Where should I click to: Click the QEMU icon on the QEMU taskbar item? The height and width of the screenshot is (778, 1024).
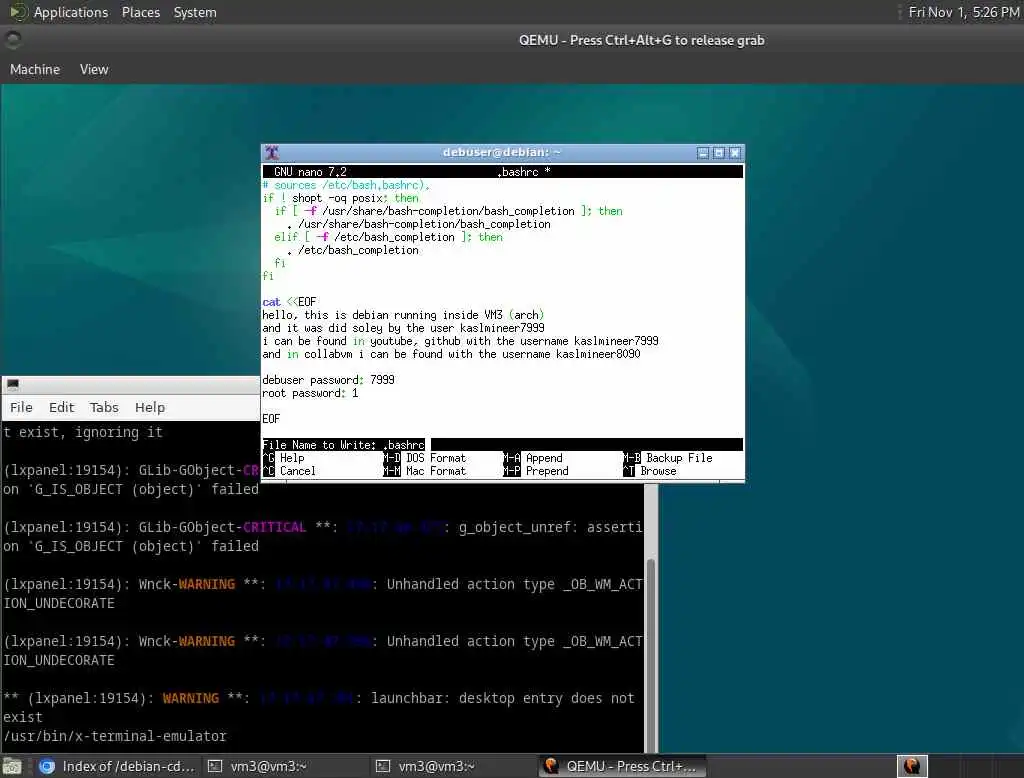click(551, 766)
